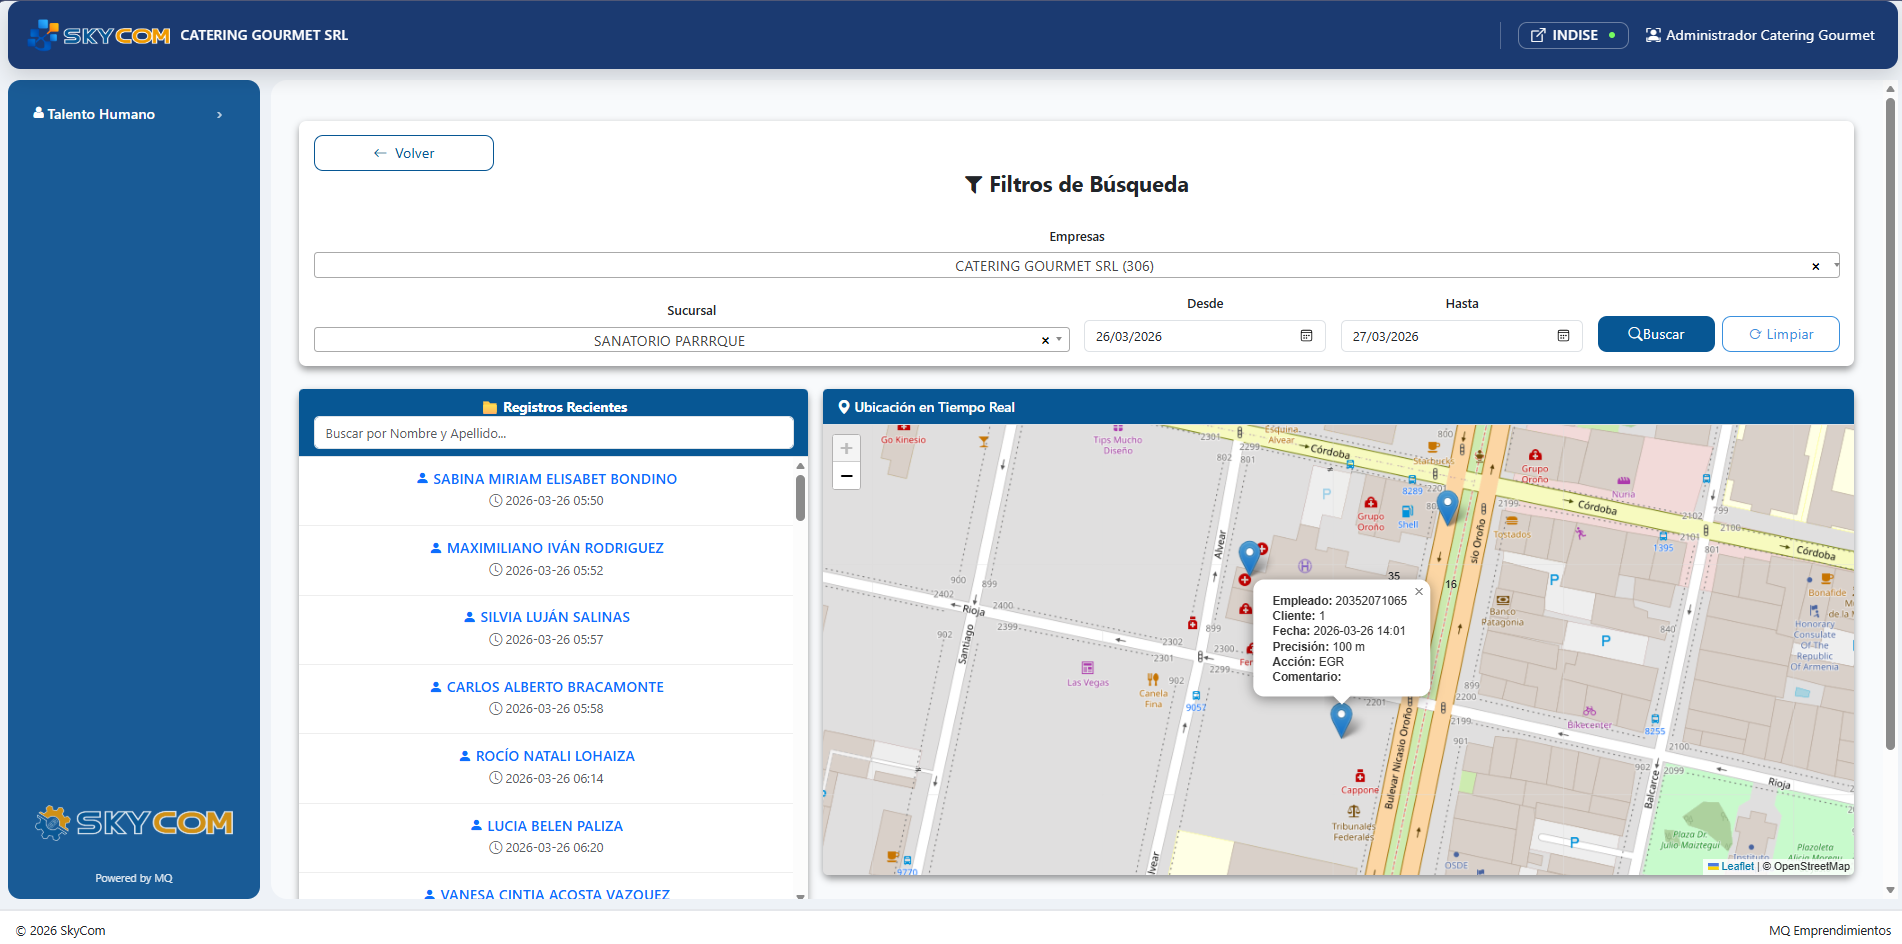Open the Hasta date calendar picker
The image size is (1902, 944).
[1563, 336]
